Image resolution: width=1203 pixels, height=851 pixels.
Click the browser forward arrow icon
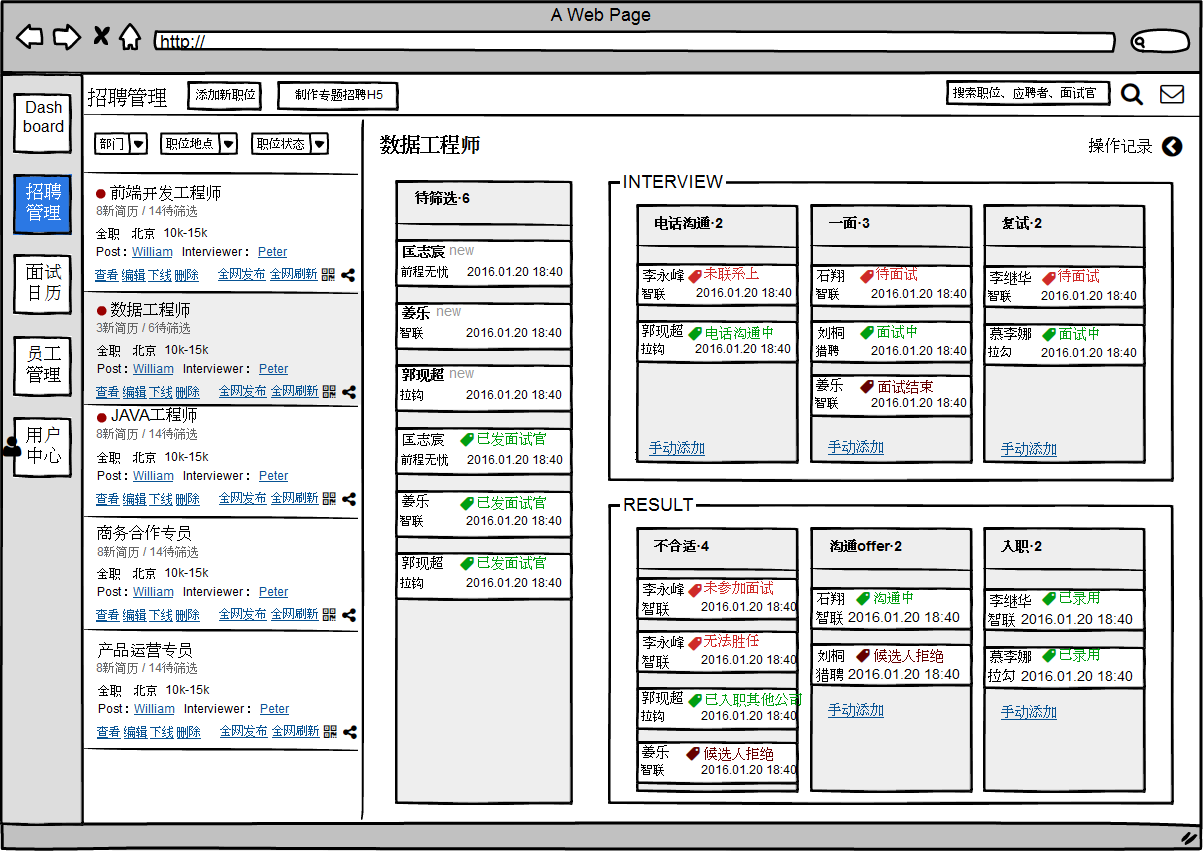pos(66,38)
